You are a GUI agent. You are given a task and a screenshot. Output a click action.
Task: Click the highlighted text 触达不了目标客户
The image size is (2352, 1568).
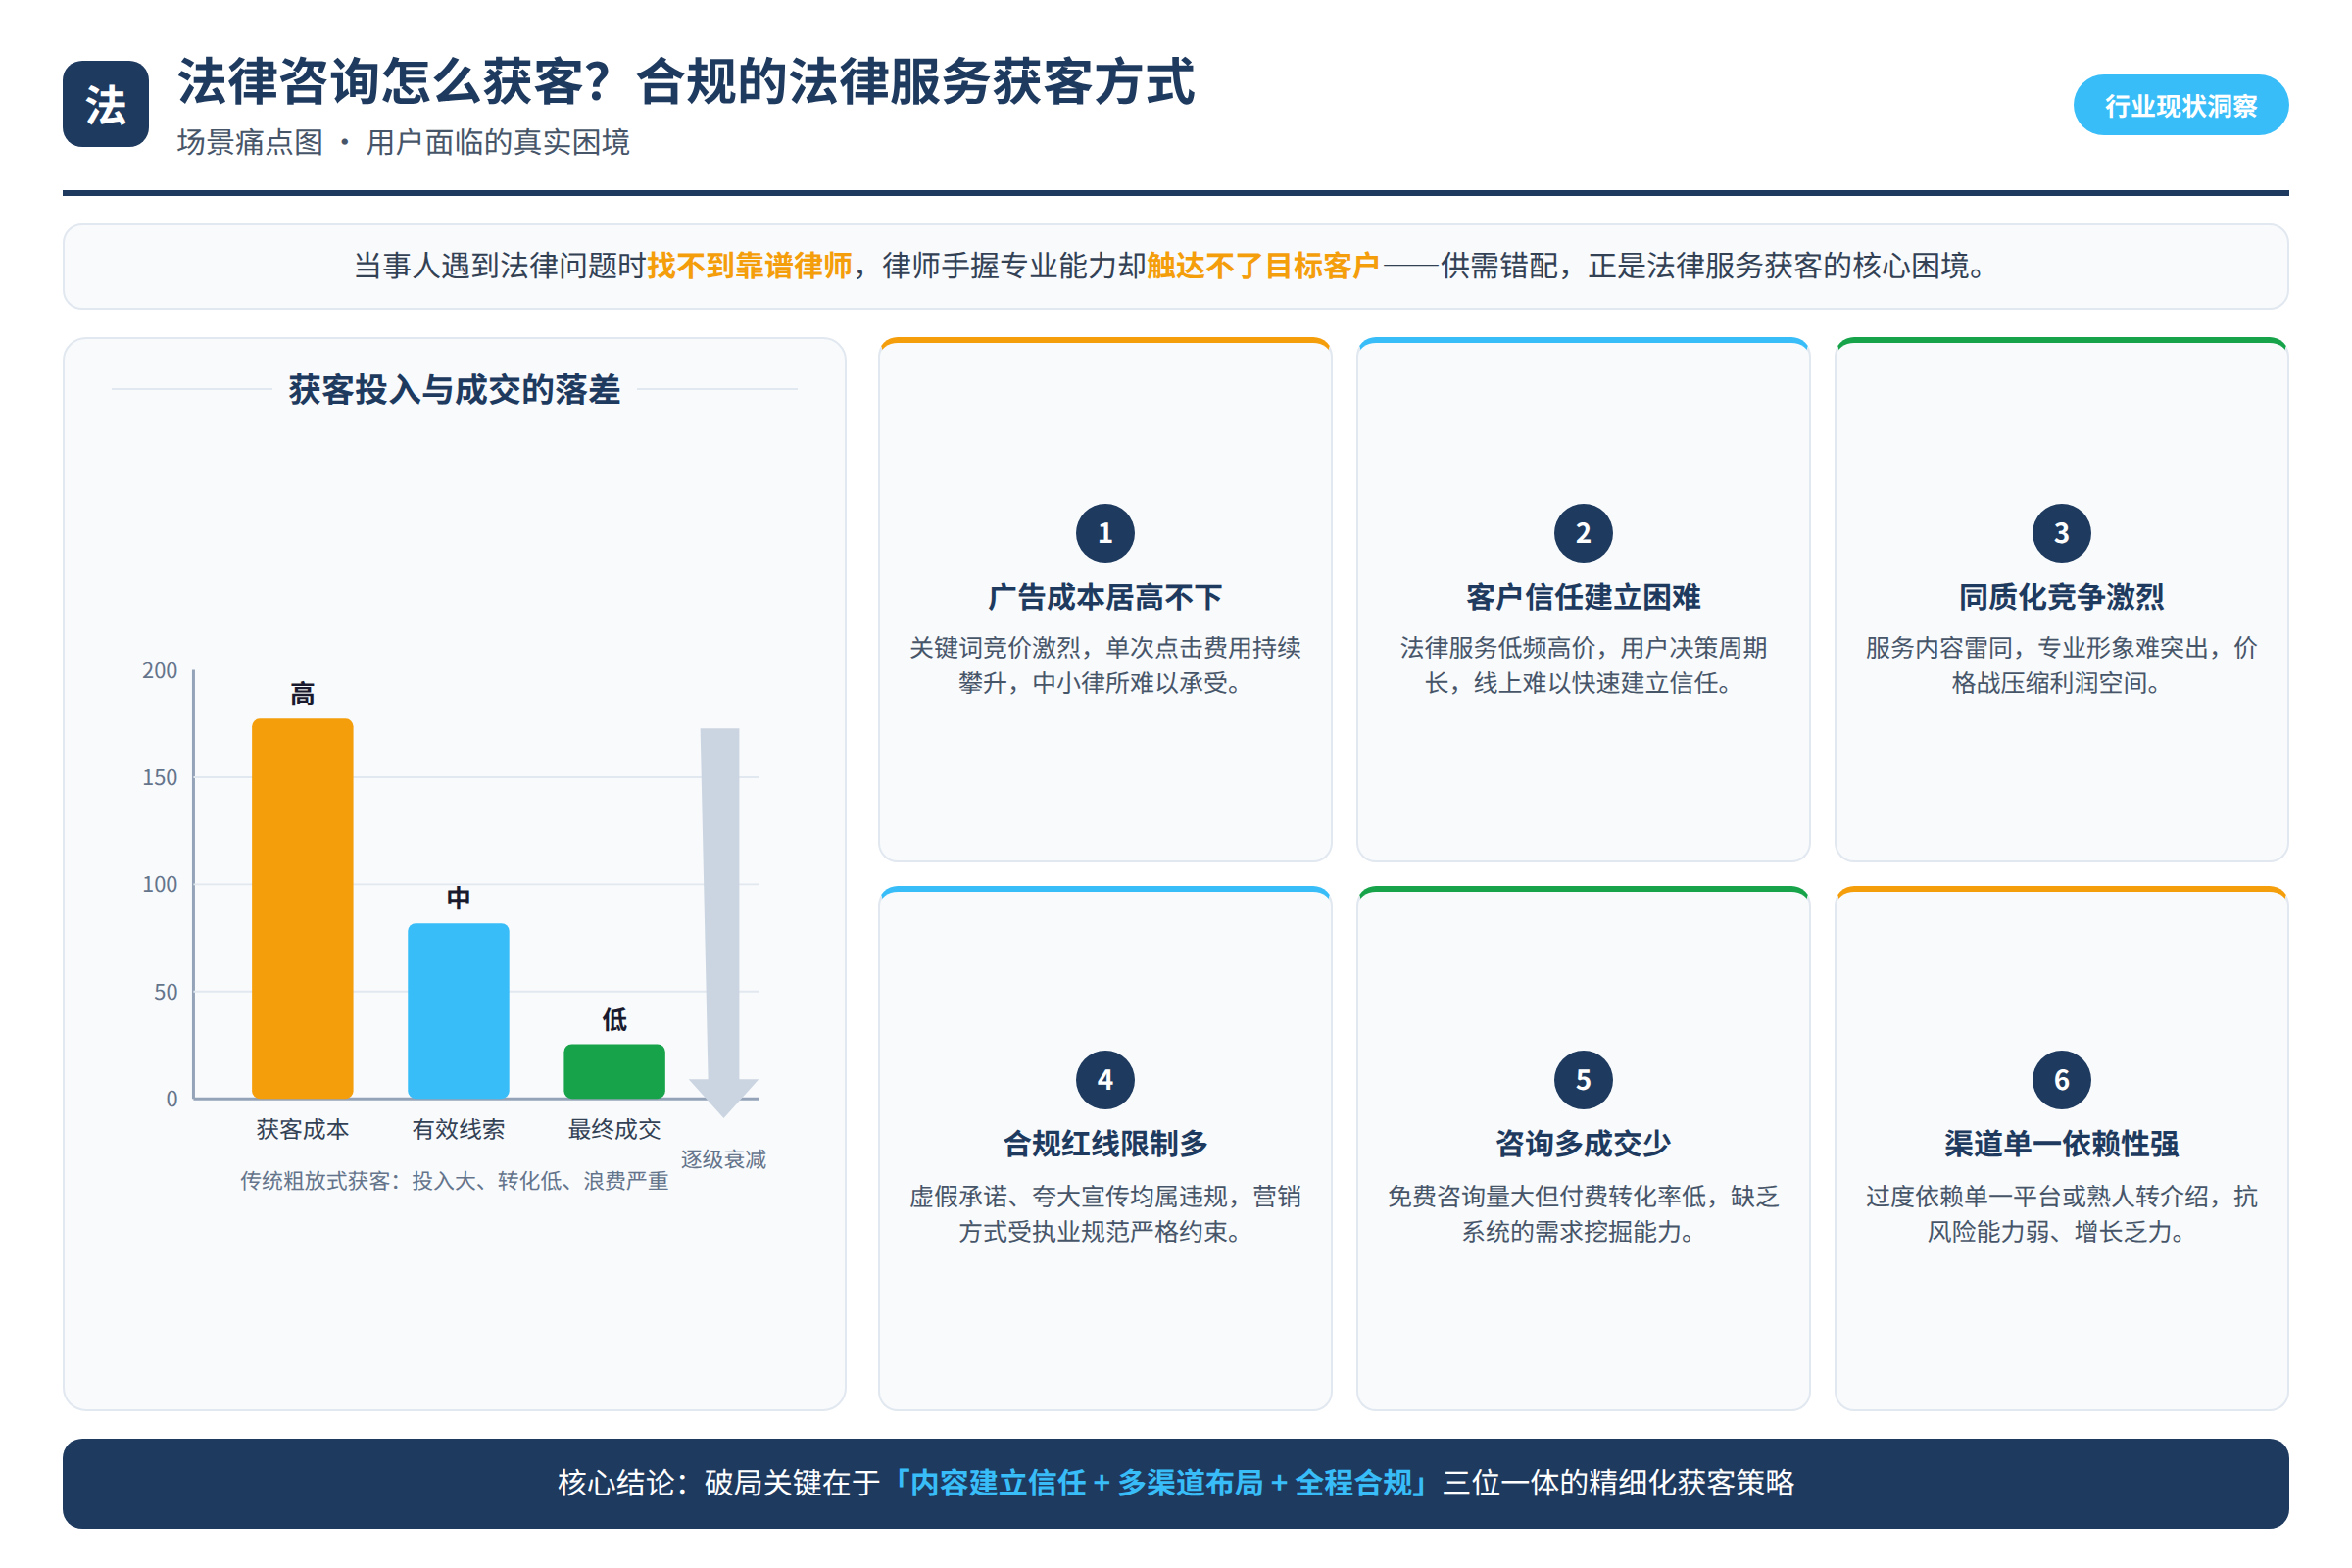click(1263, 266)
